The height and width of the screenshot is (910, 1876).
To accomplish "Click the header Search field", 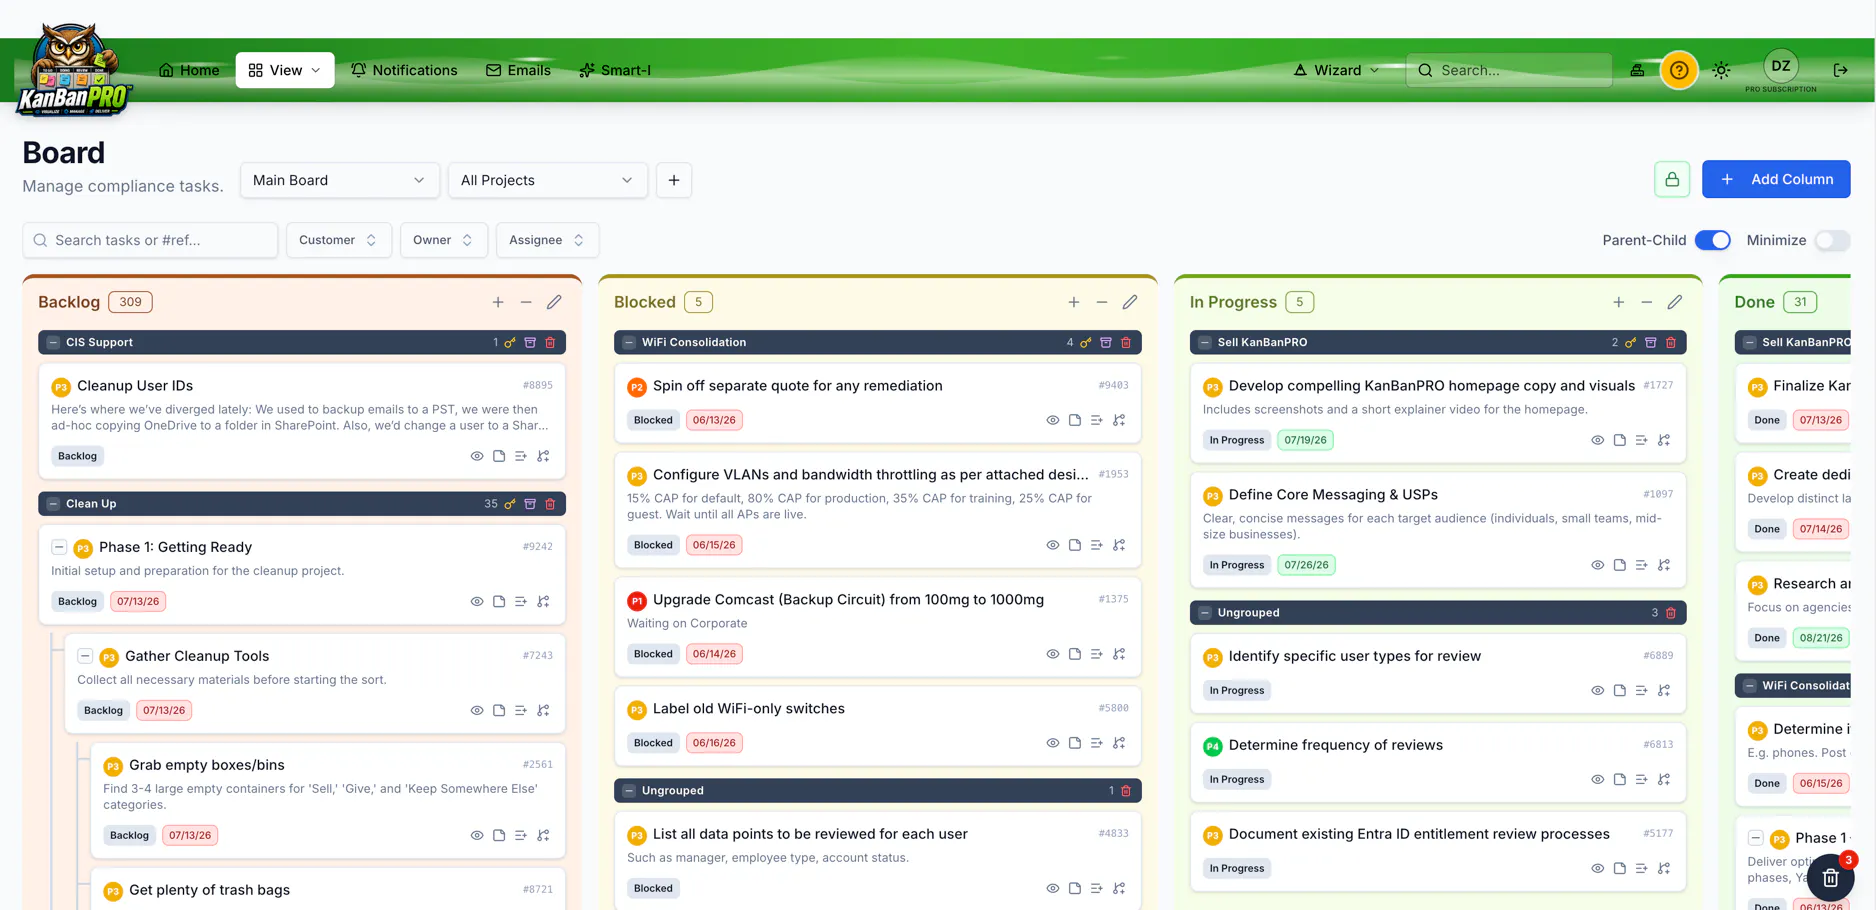I will click(1509, 70).
